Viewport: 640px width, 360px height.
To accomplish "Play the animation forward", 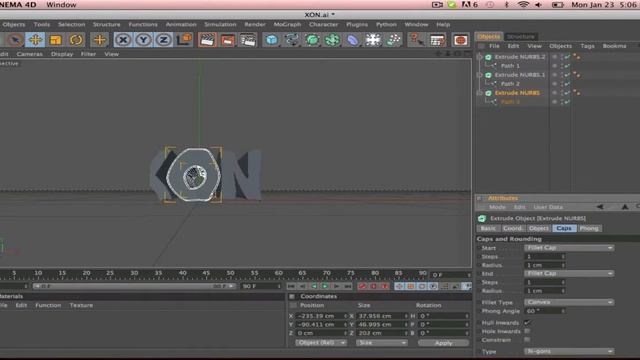I will (325, 287).
